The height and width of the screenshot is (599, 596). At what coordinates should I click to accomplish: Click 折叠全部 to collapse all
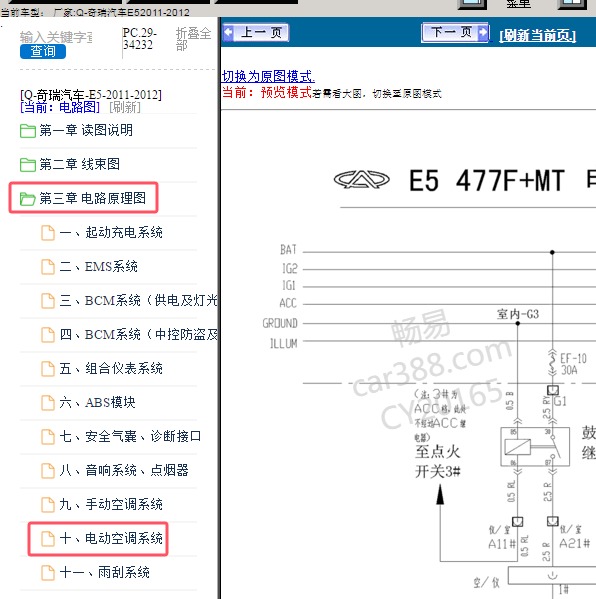click(x=193, y=39)
